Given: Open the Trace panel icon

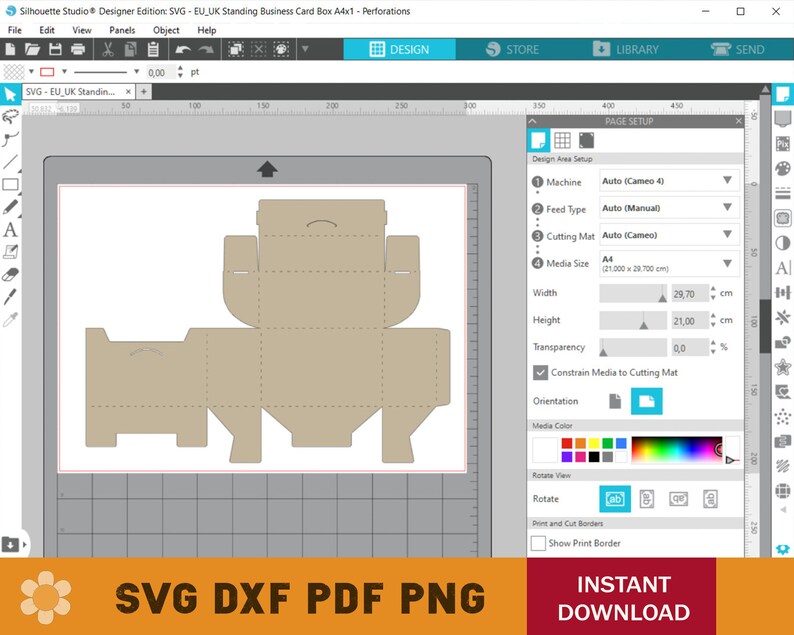Looking at the screenshot, I should [782, 218].
